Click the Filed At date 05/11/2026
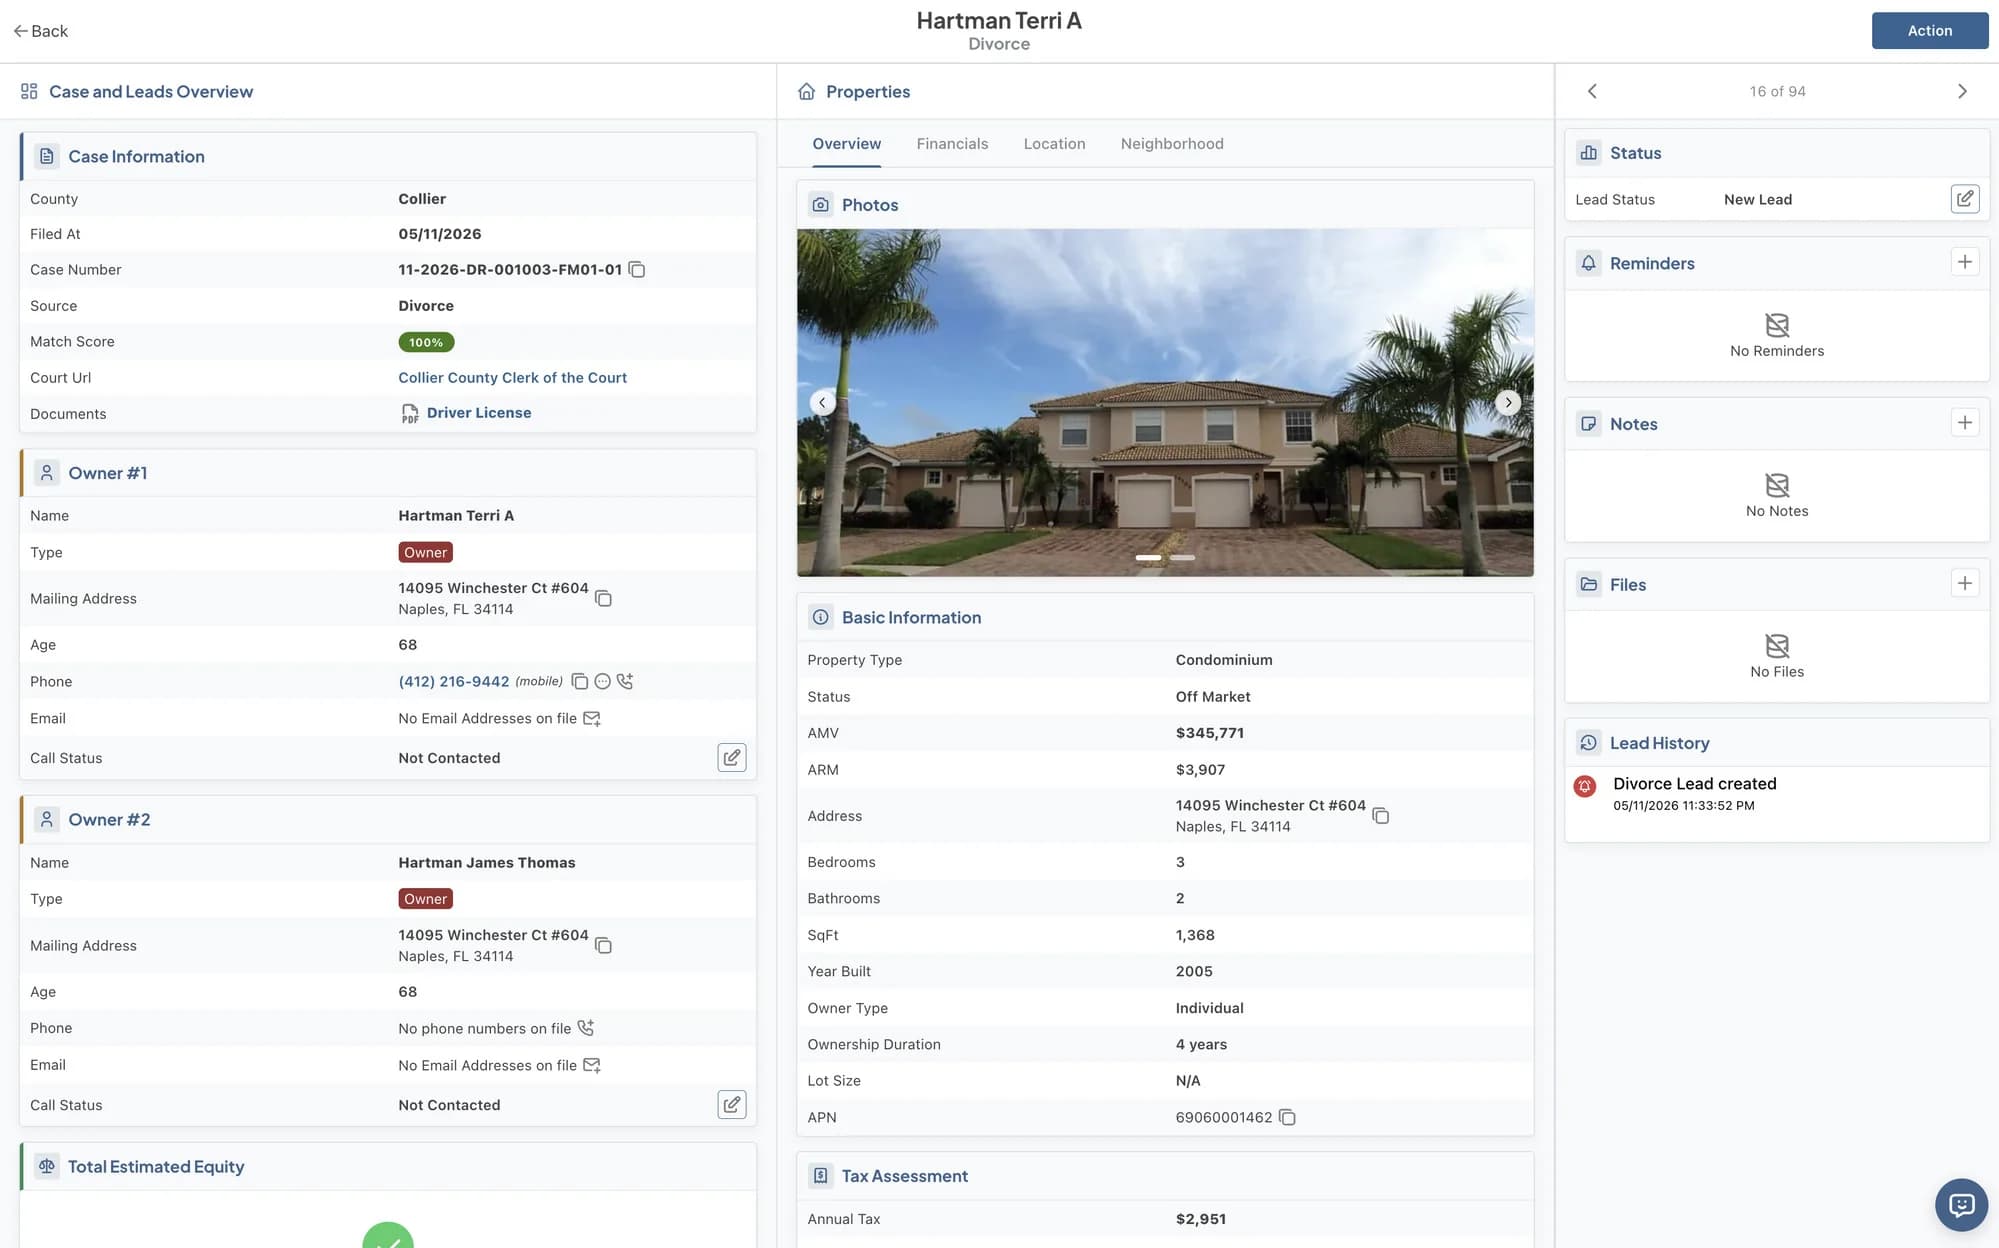The height and width of the screenshot is (1248, 1999). [440, 234]
